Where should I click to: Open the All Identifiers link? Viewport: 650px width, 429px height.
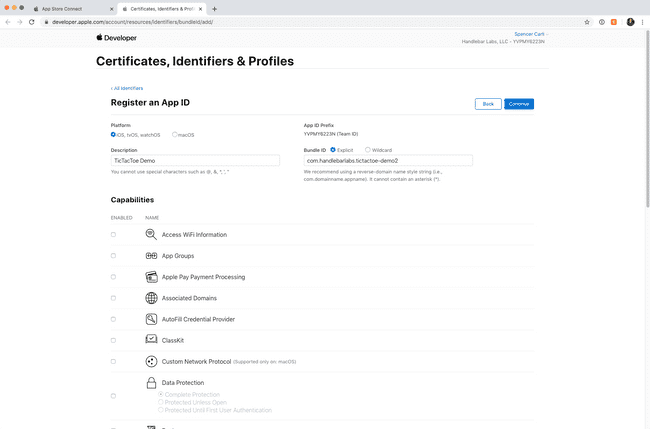click(127, 88)
